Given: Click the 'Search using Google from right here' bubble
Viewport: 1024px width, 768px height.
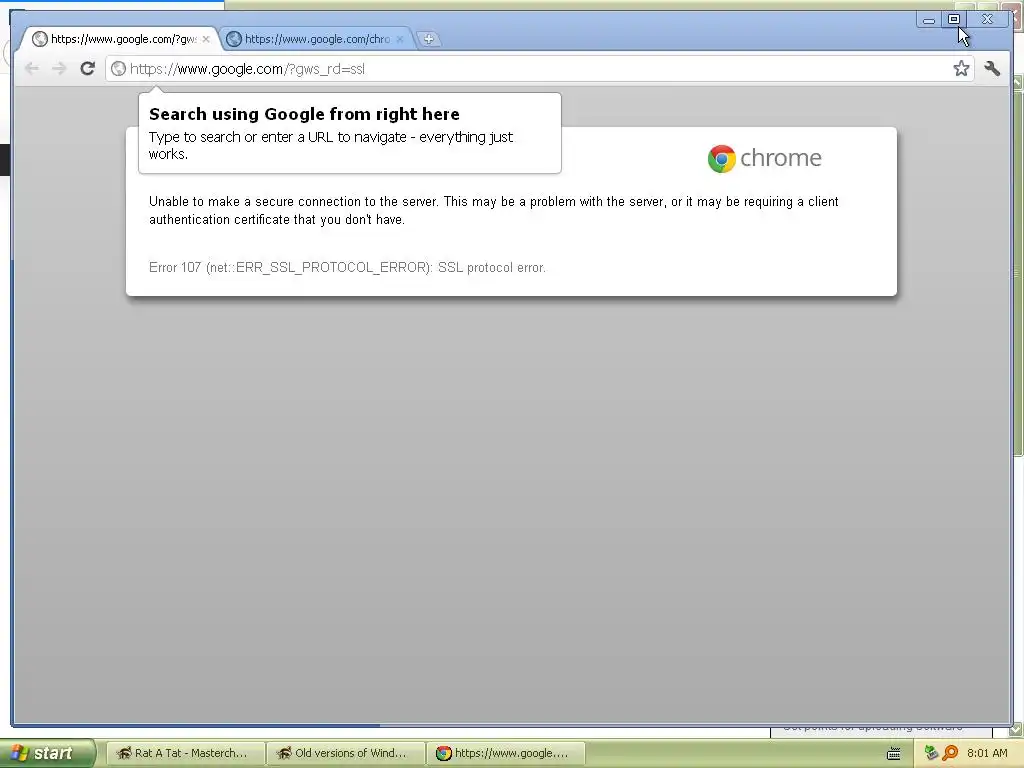Looking at the screenshot, I should coord(349,133).
